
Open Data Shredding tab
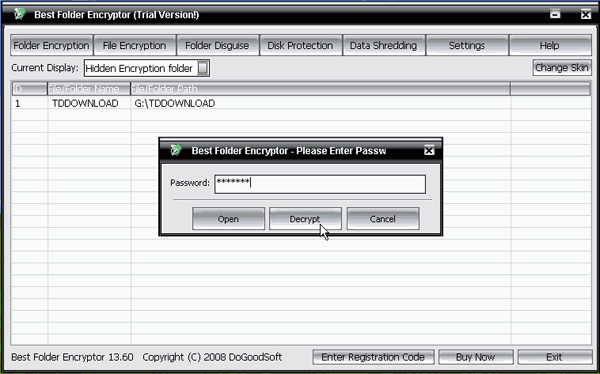pyautogui.click(x=384, y=46)
